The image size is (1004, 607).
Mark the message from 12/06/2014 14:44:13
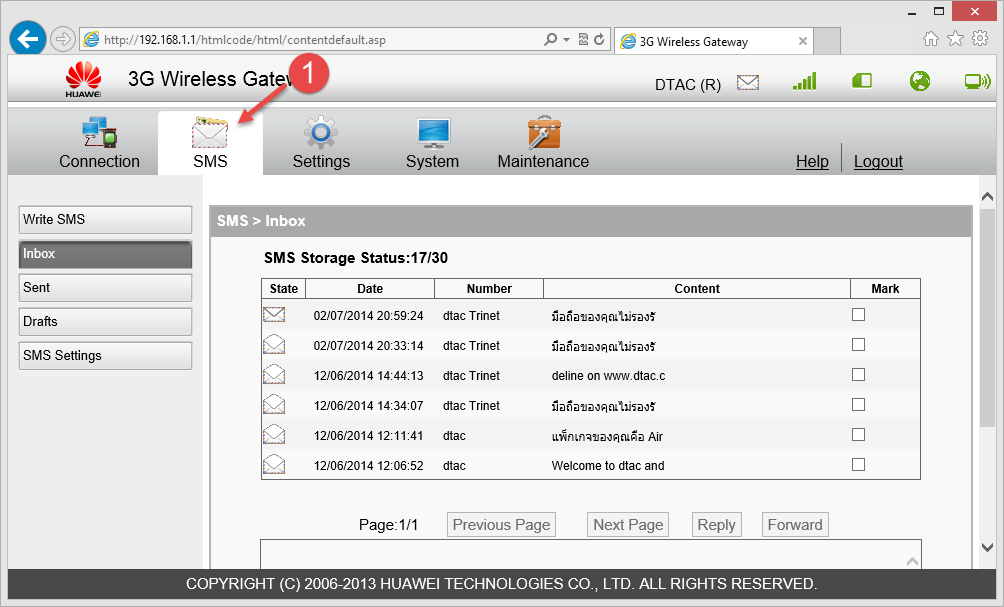pyautogui.click(x=859, y=375)
